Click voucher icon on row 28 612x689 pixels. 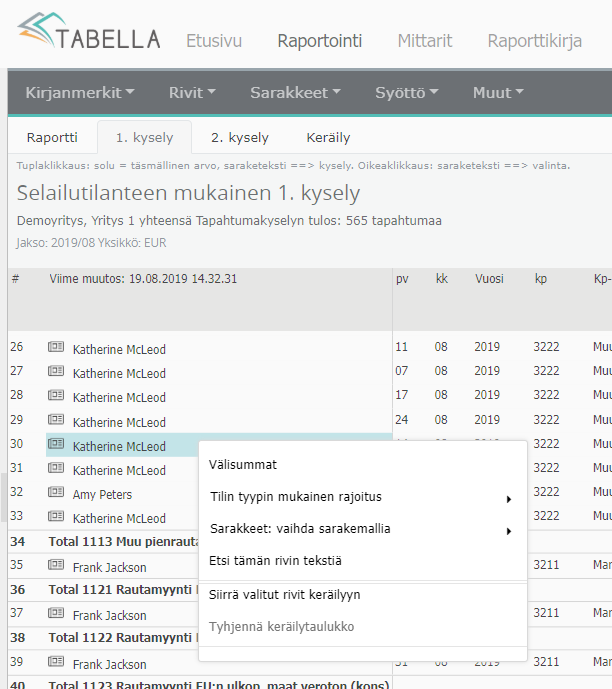tap(56, 396)
